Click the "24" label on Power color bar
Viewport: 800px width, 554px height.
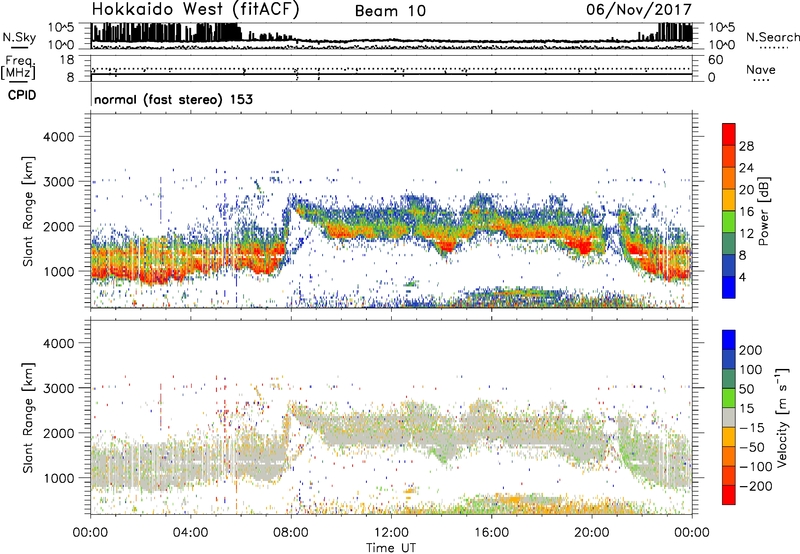pos(746,168)
